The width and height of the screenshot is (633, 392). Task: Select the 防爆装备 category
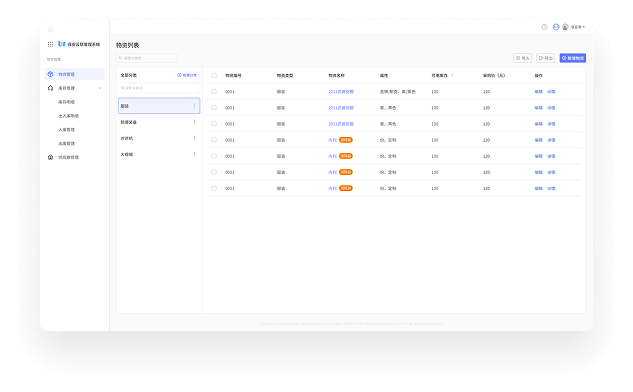tap(159, 122)
